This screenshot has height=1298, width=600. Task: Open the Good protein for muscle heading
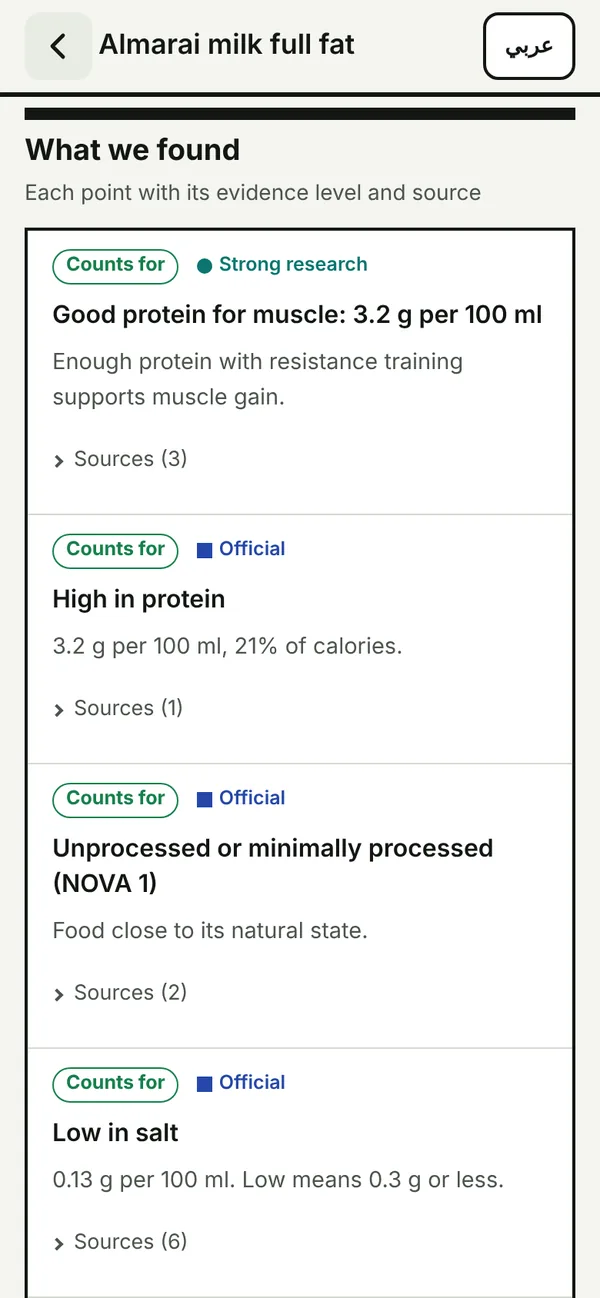298,315
